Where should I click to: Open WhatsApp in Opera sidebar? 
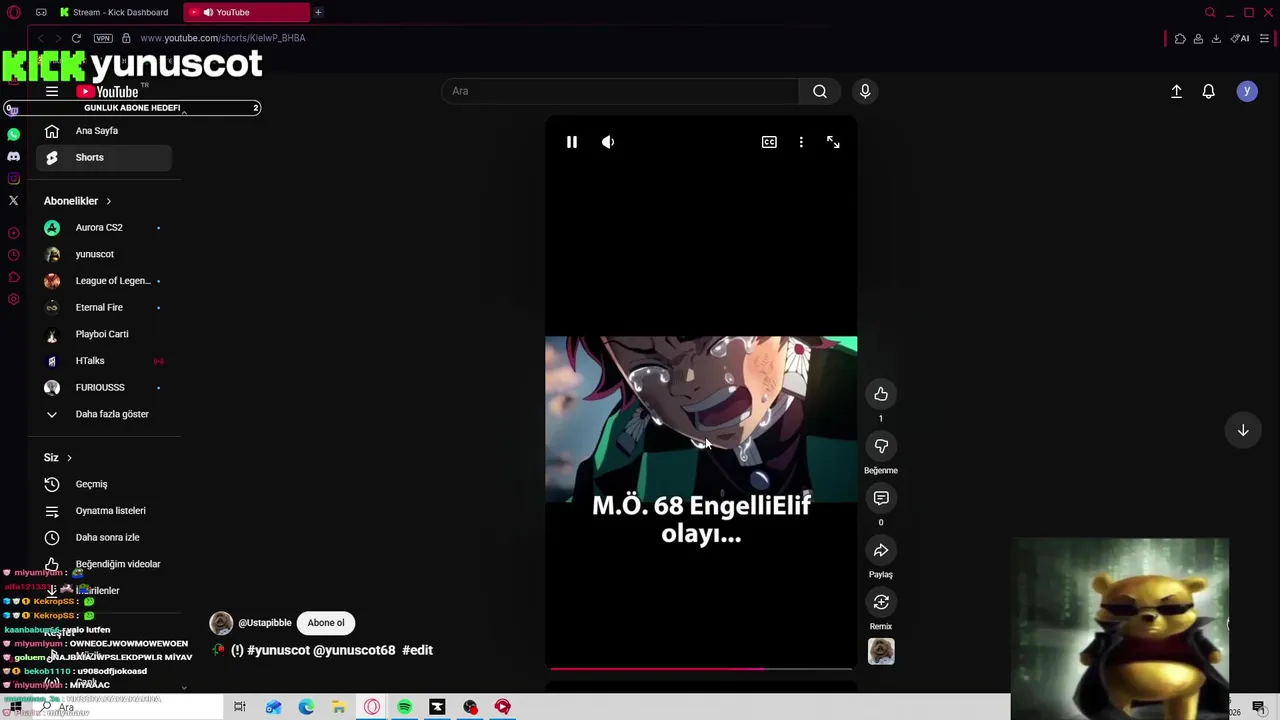(13, 134)
